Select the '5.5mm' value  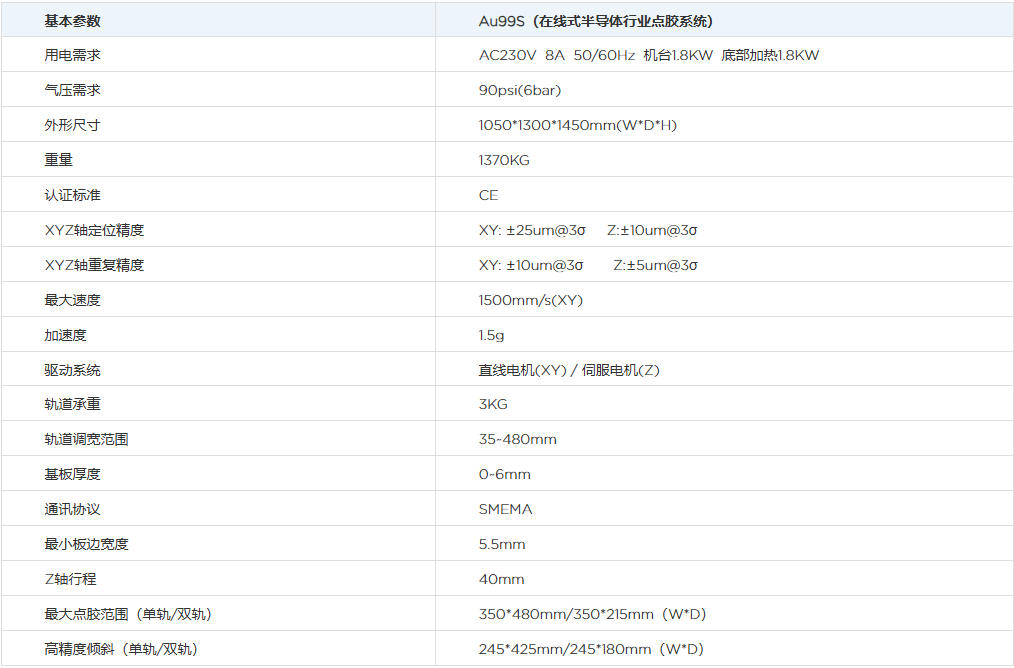(x=502, y=544)
